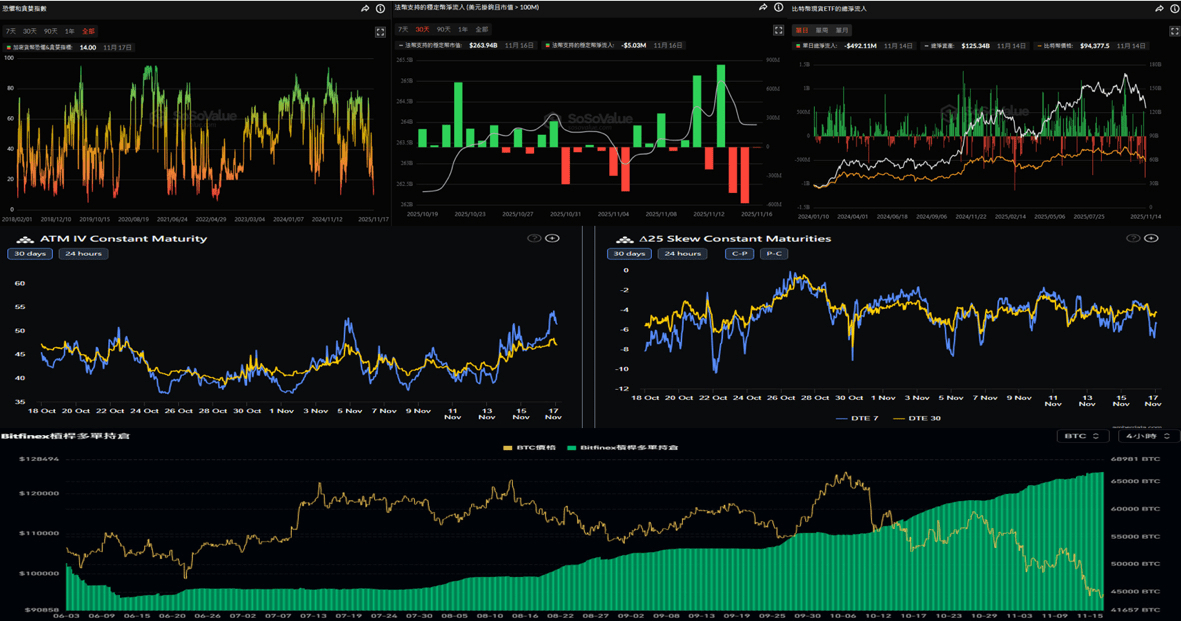
Task: Toggle C-P skew mode
Action: (739, 254)
